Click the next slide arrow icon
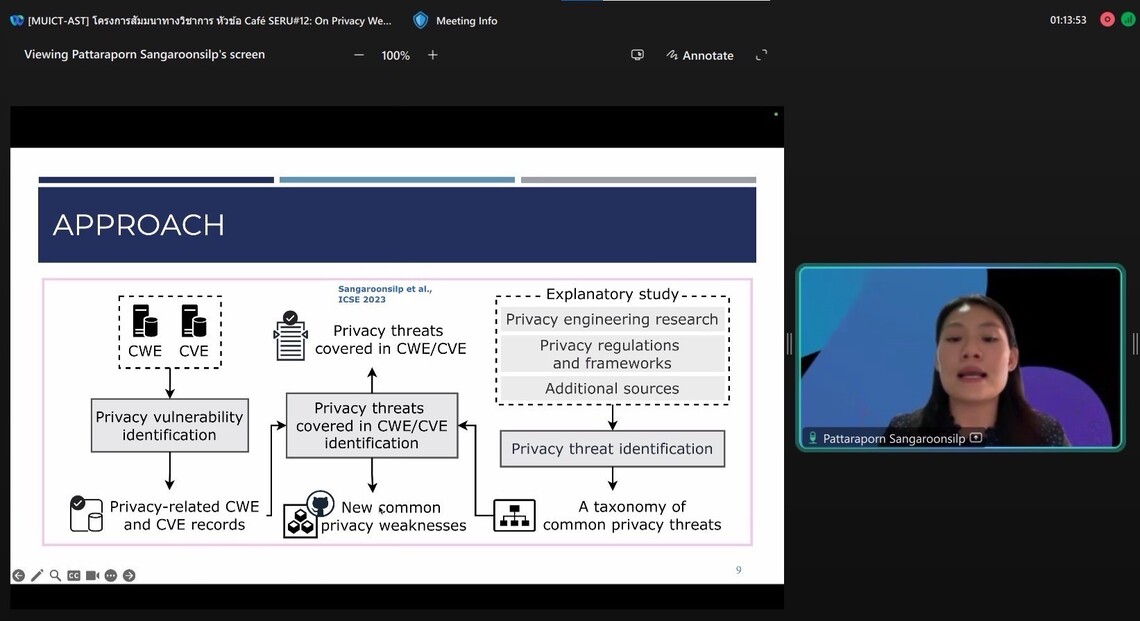The image size is (1140, 621). (x=129, y=575)
